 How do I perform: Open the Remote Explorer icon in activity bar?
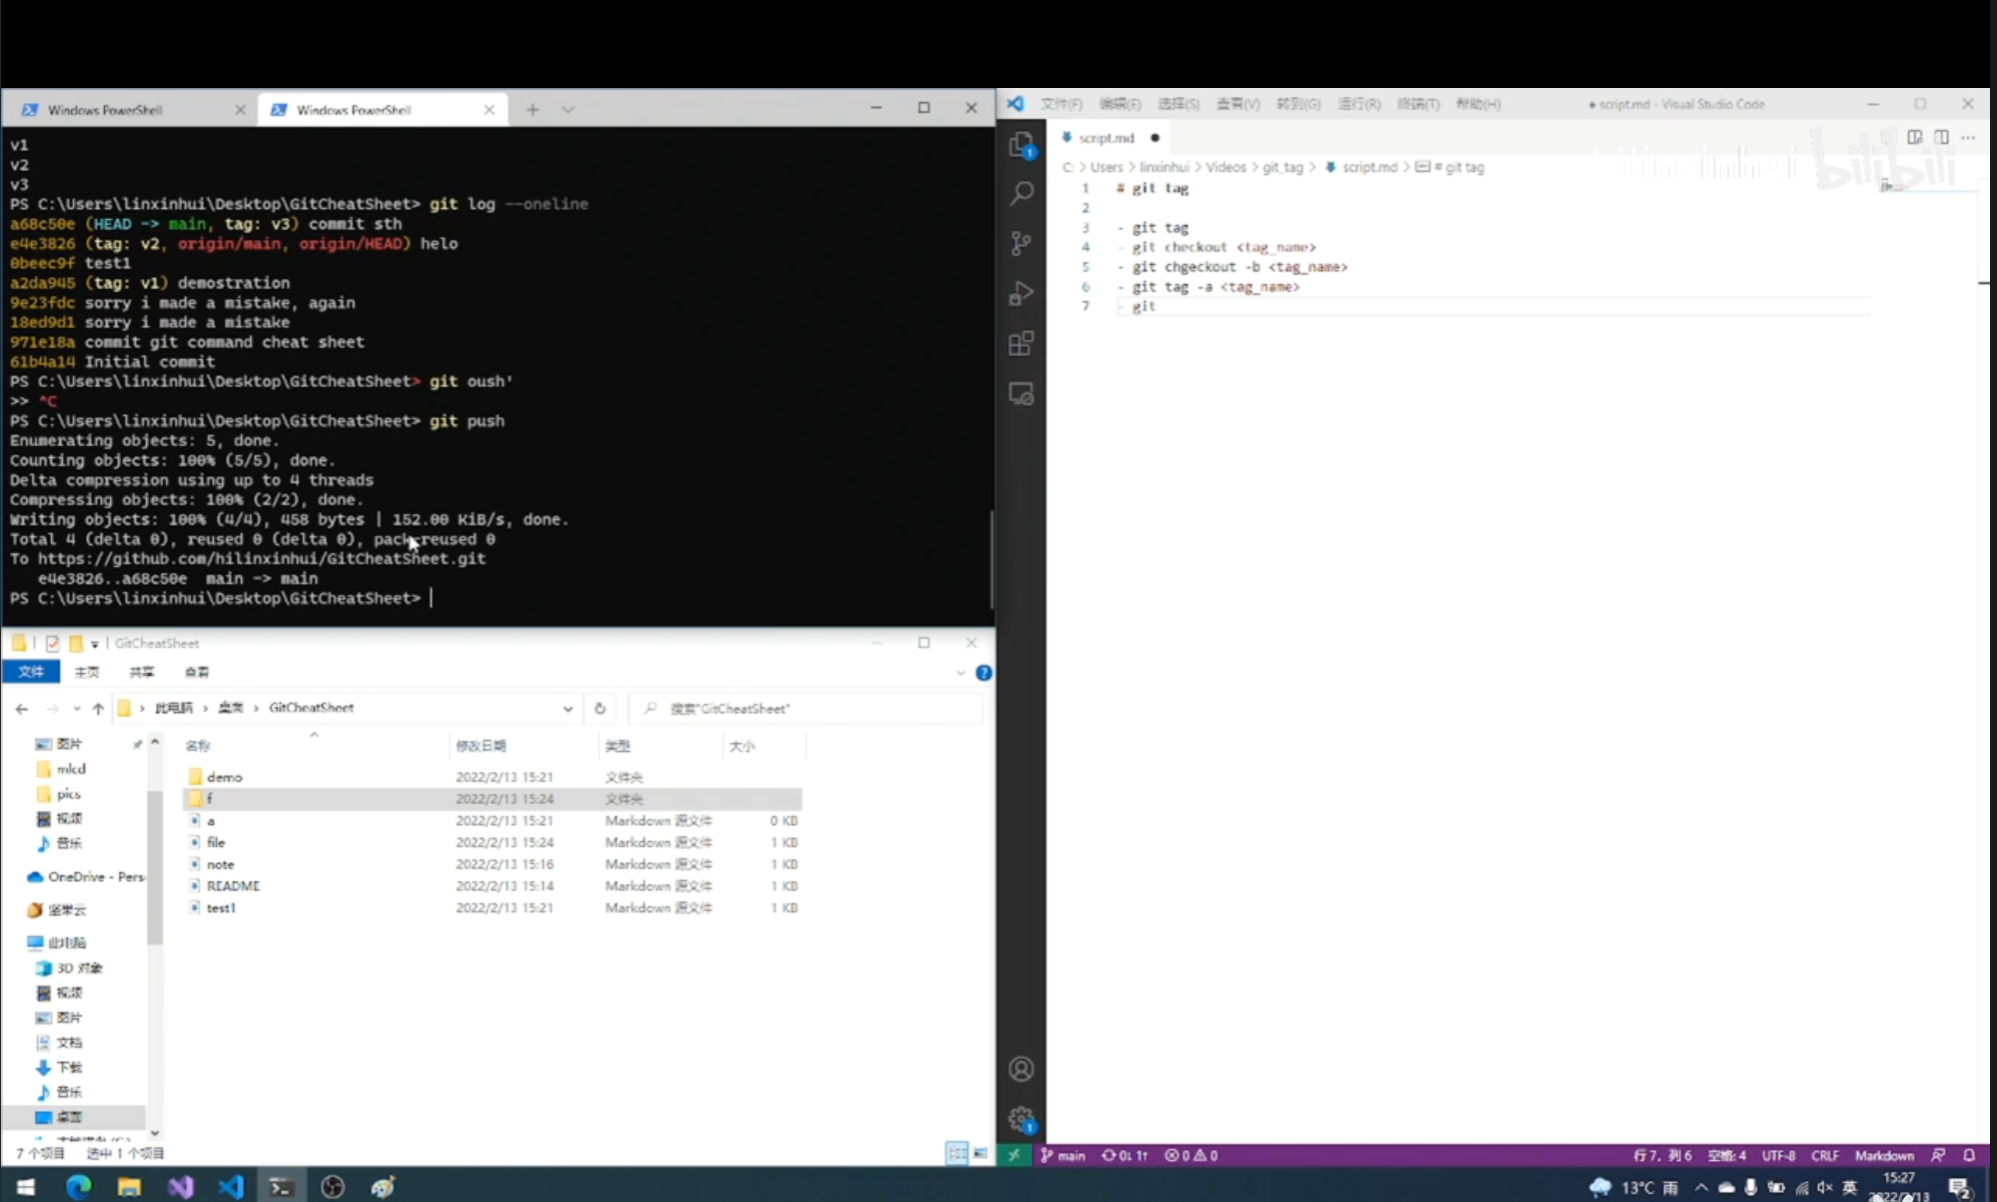click(1021, 394)
